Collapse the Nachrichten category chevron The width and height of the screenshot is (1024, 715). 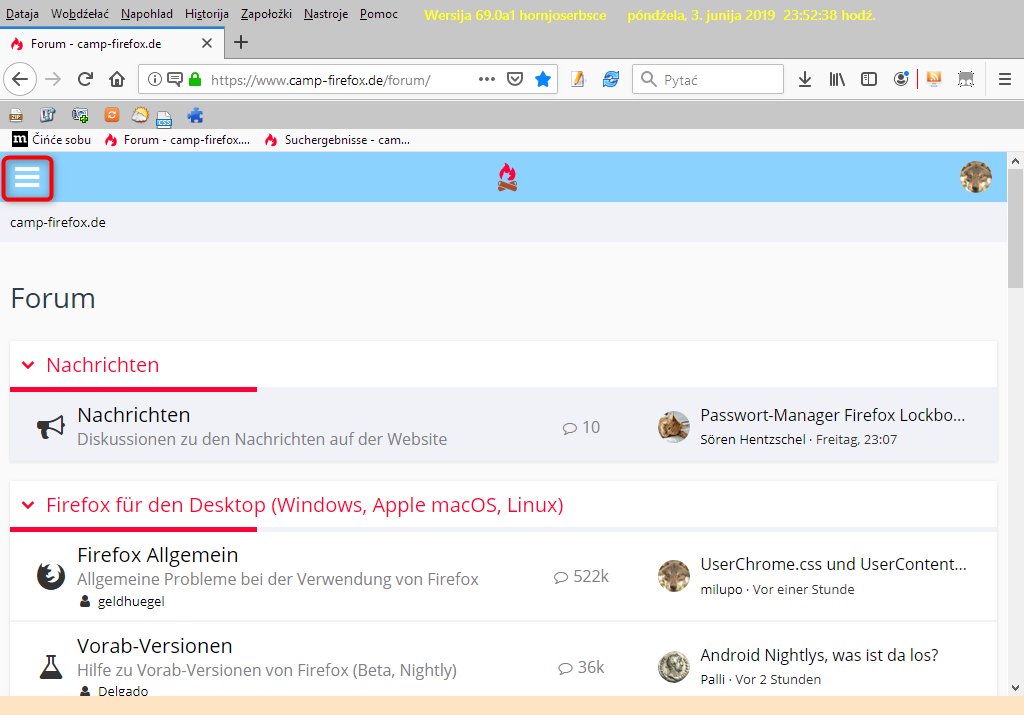coord(28,364)
